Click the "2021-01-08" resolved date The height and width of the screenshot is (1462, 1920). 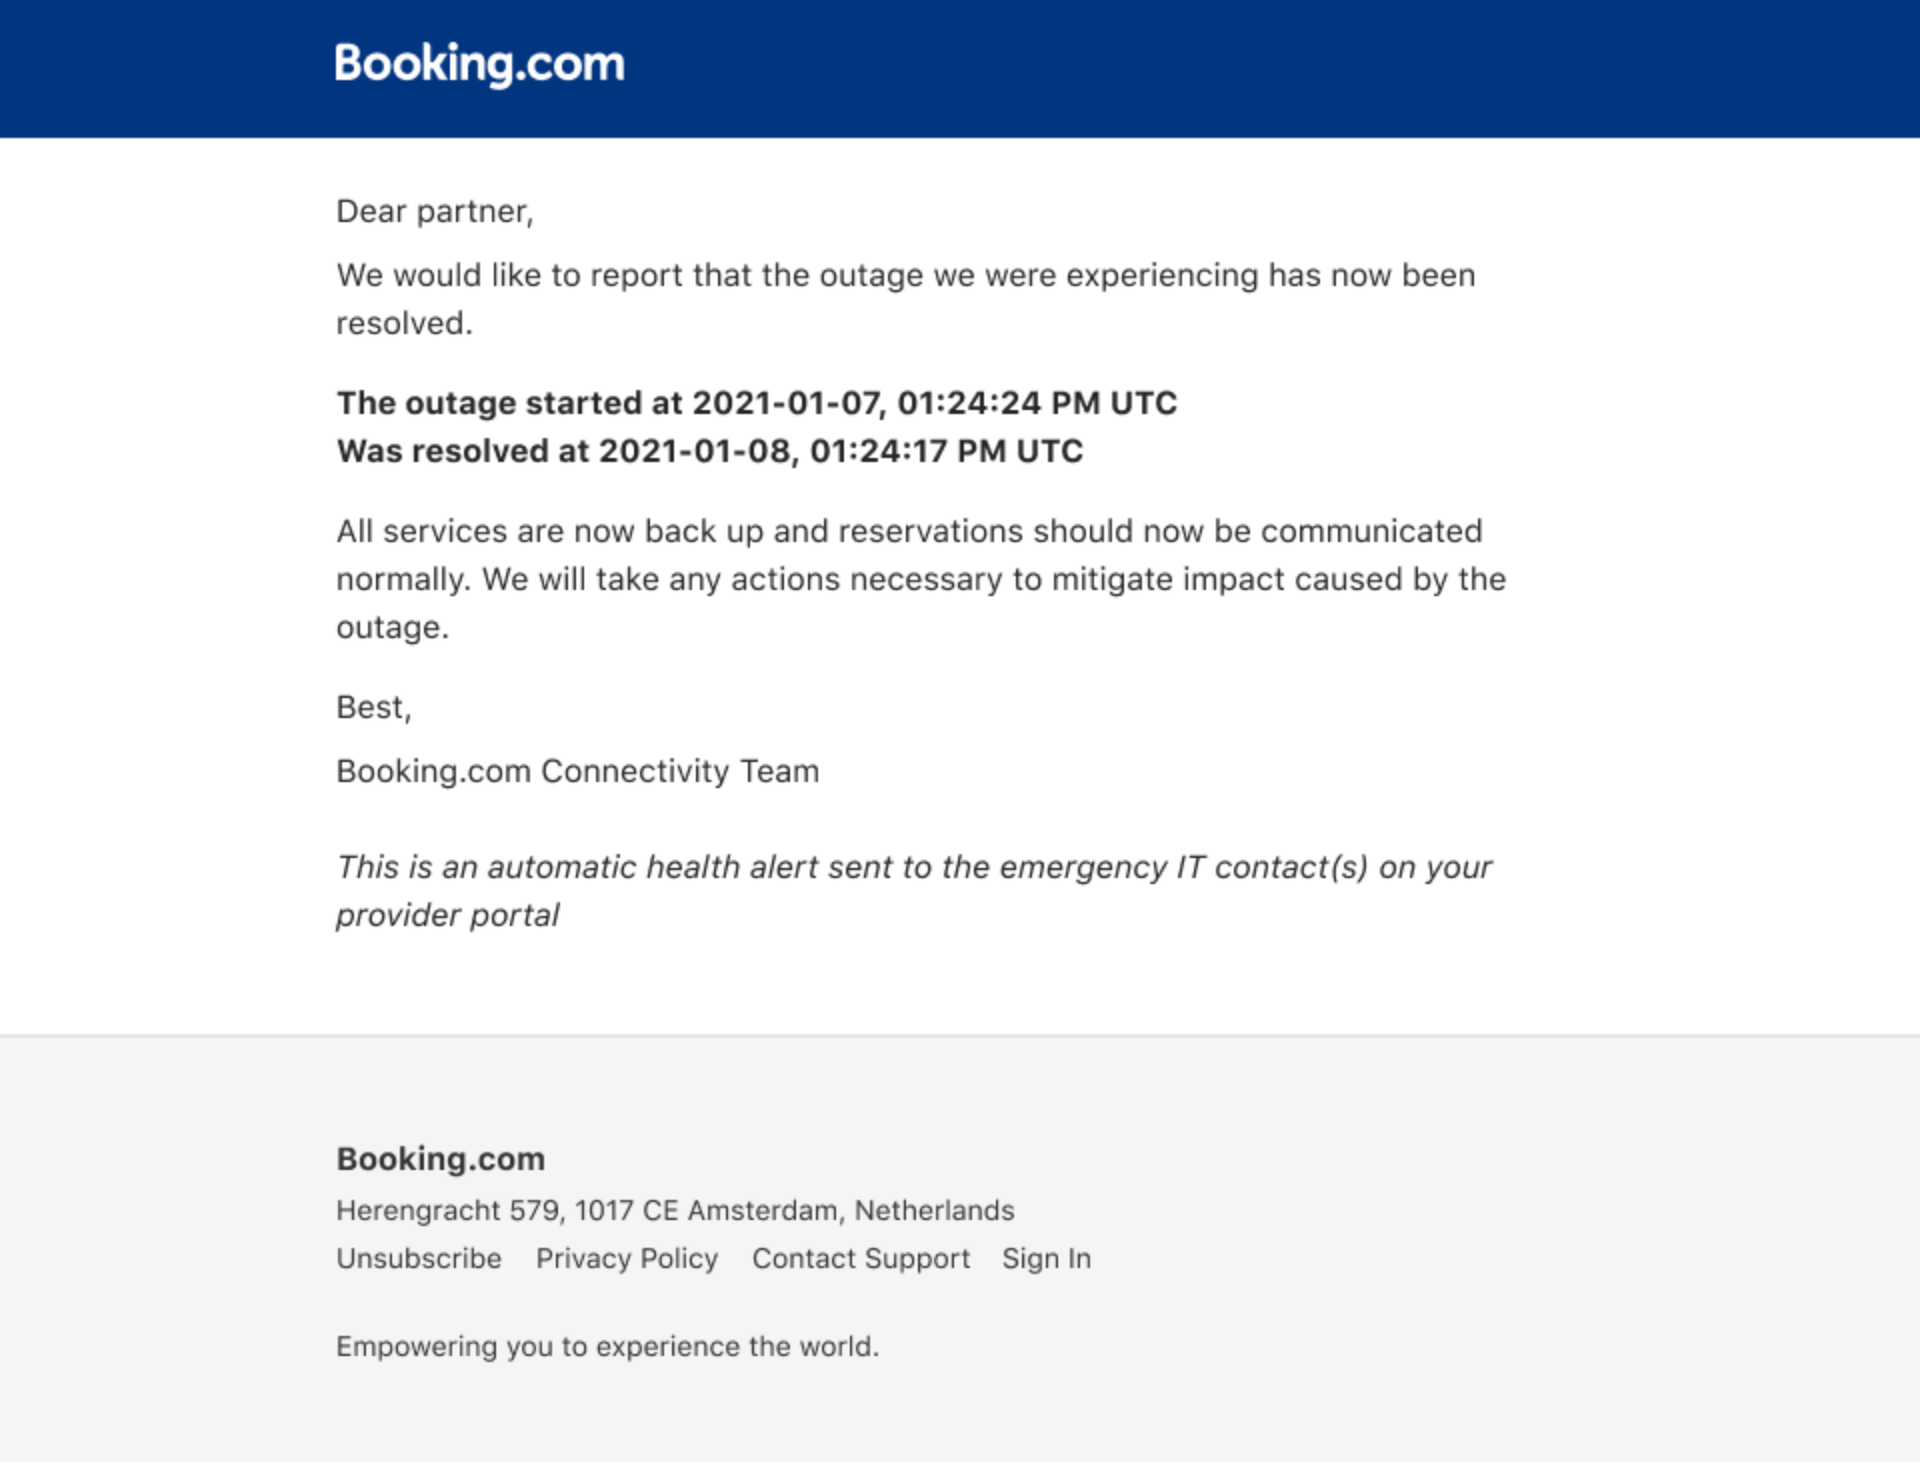(695, 450)
